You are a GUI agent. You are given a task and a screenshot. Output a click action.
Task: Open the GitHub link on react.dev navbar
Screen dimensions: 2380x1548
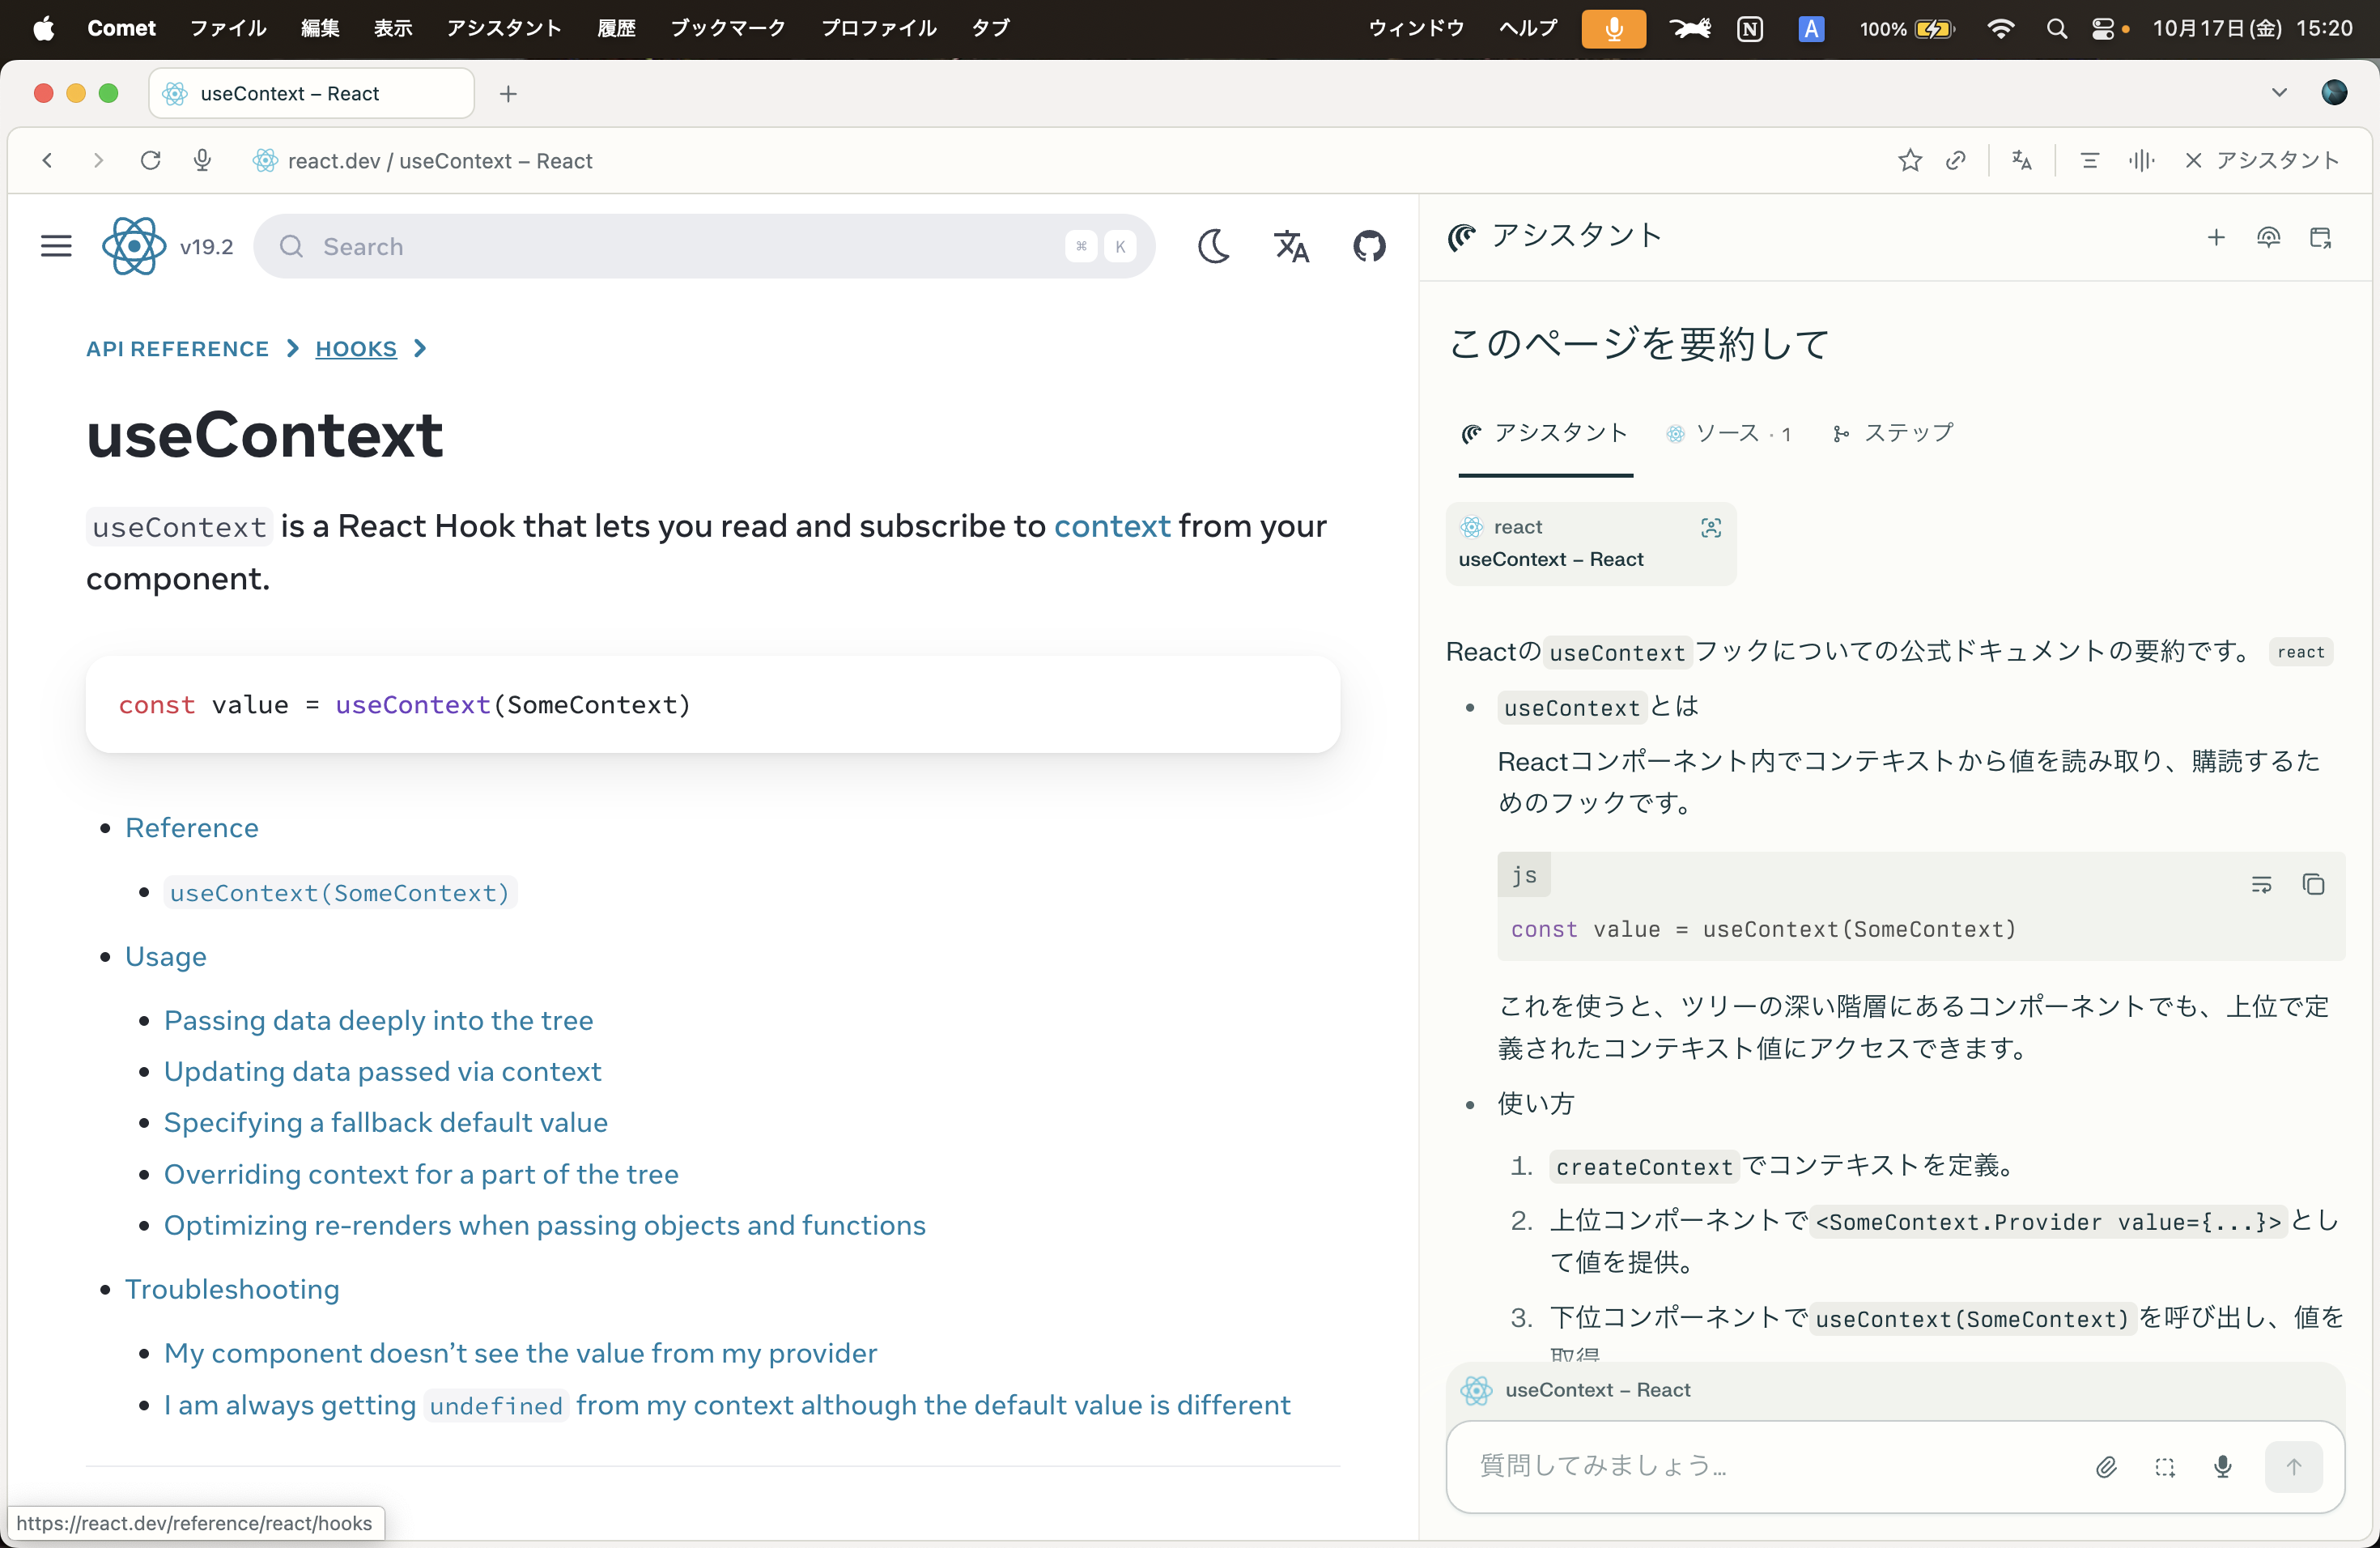[1369, 246]
